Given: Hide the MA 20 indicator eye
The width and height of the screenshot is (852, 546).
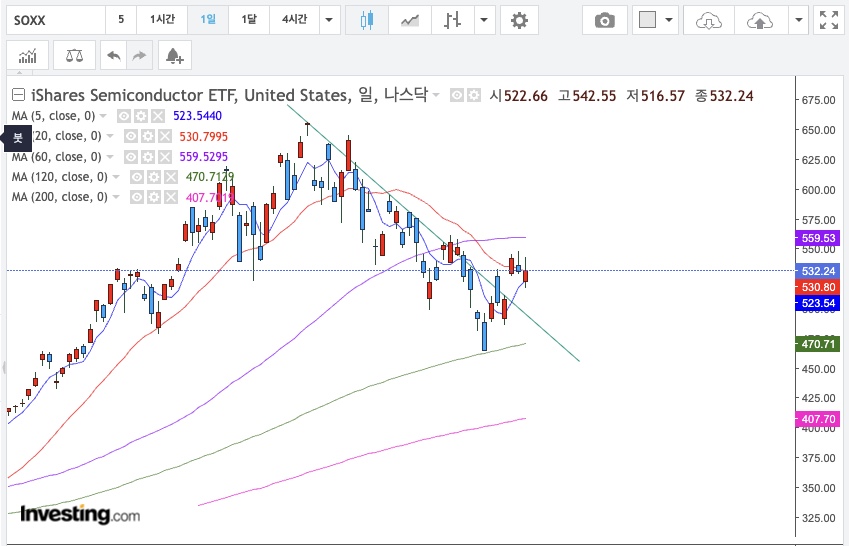Looking at the screenshot, I should pyautogui.click(x=130, y=136).
